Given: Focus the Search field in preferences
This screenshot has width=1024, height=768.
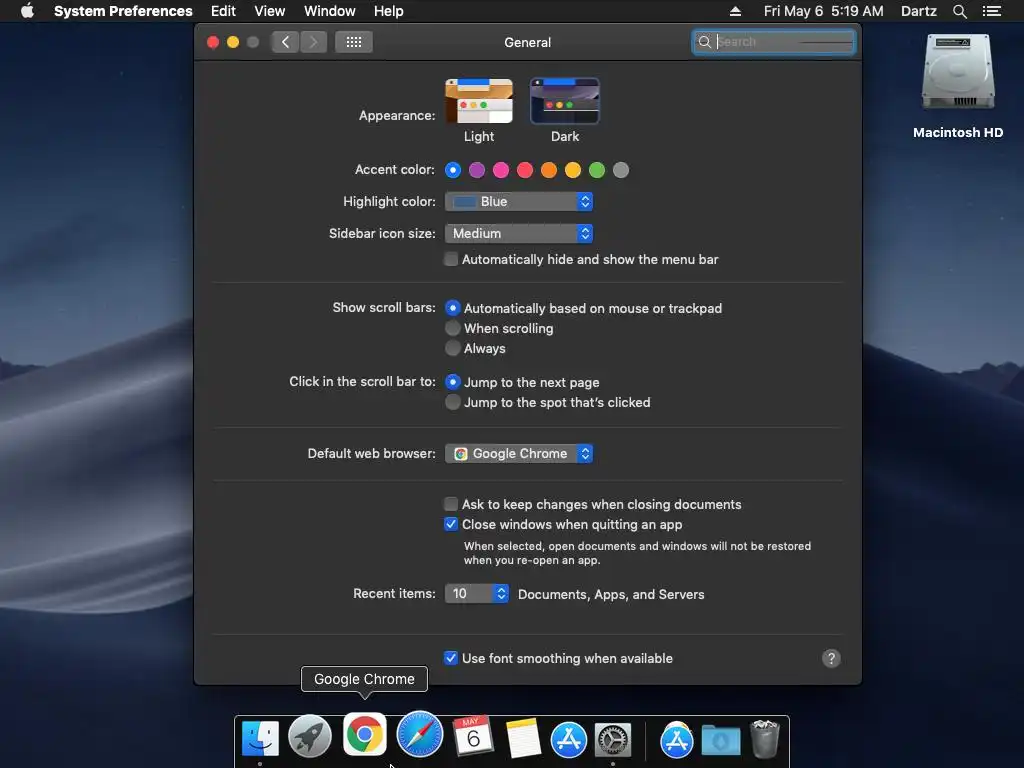Looking at the screenshot, I should click(x=774, y=42).
